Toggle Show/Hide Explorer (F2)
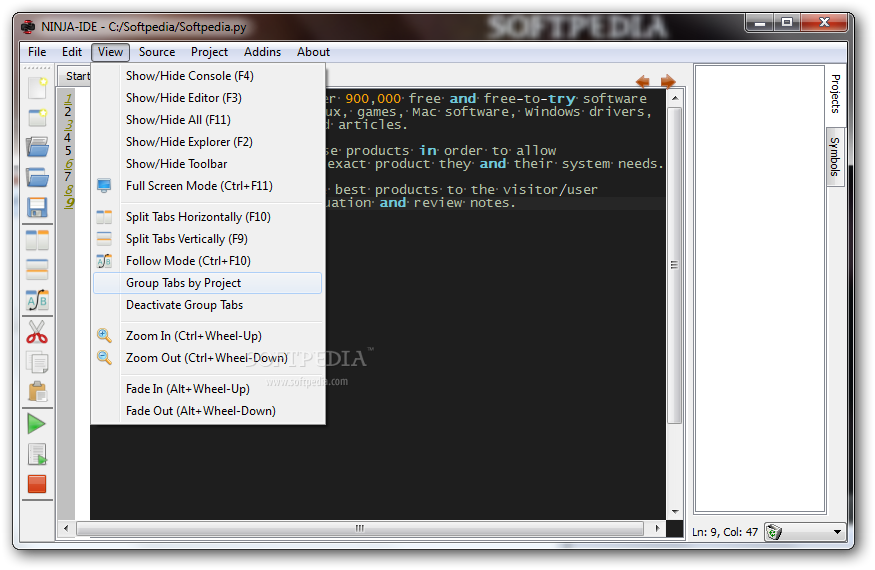This screenshot has height=570, width=875. tap(208, 142)
